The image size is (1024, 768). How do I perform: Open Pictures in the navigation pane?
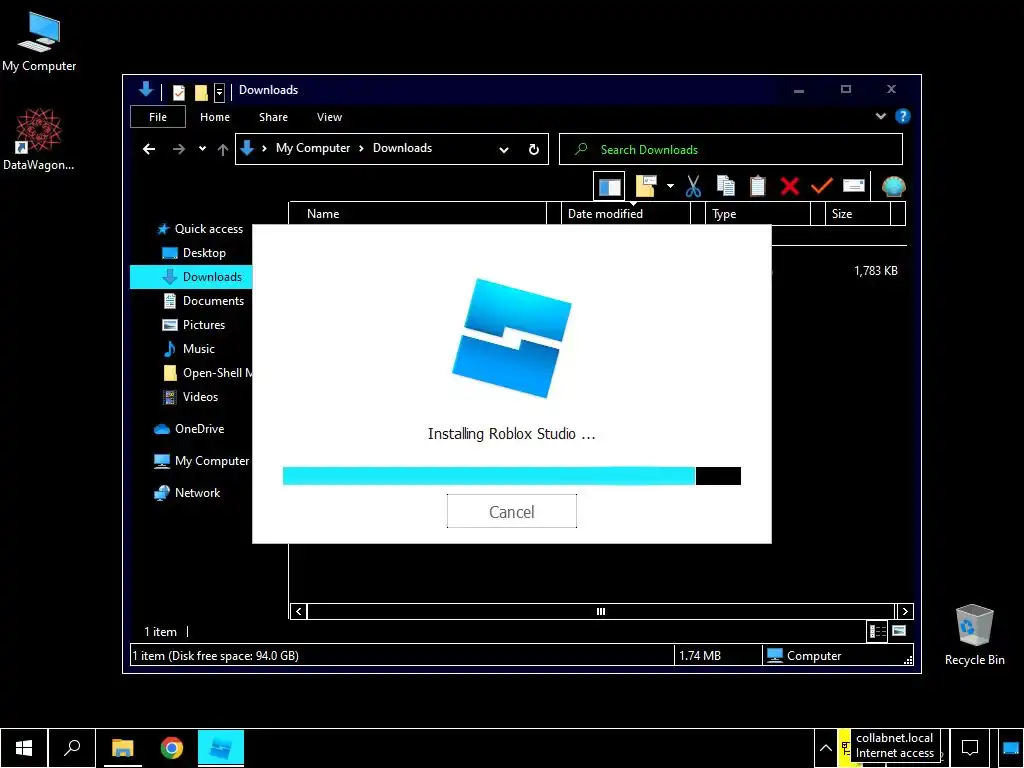point(193,325)
